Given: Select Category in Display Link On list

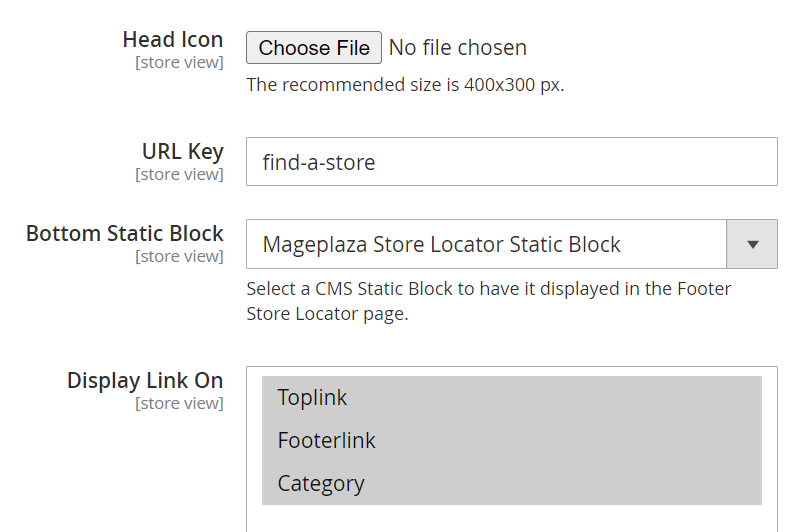Looking at the screenshot, I should (x=321, y=483).
